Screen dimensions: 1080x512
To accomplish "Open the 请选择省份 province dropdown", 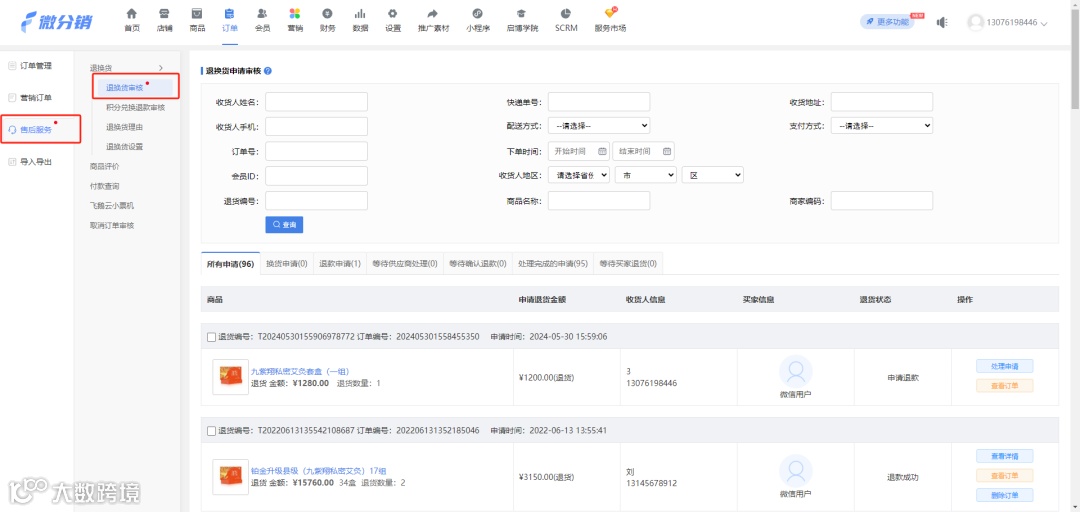I will click(579, 176).
